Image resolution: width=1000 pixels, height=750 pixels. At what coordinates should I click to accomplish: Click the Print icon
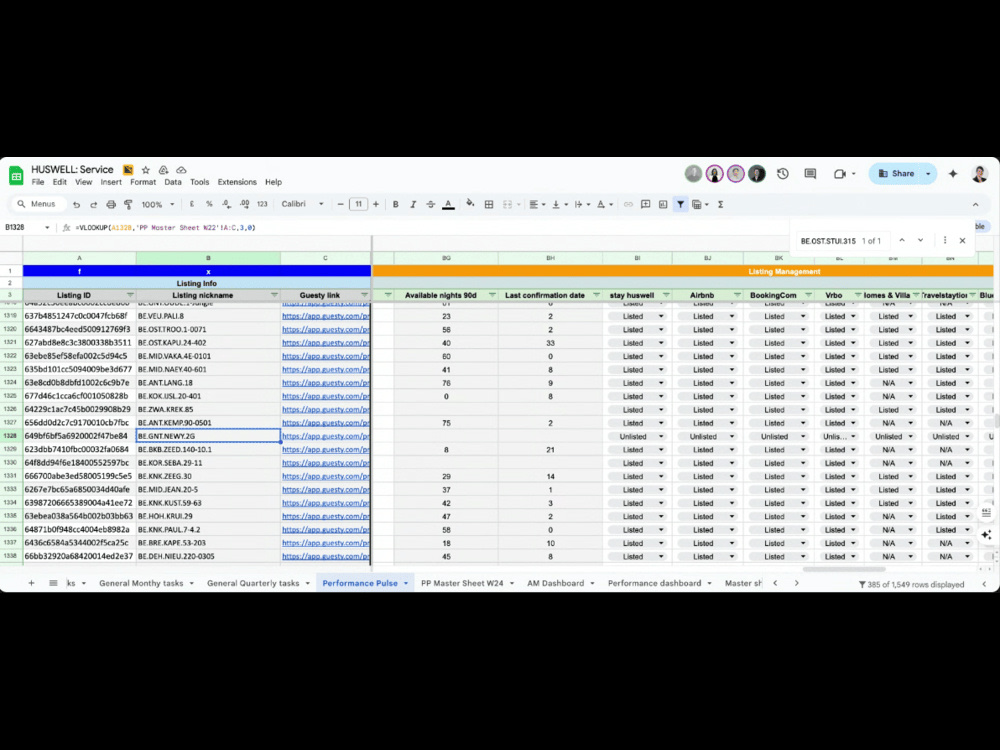pos(111,205)
